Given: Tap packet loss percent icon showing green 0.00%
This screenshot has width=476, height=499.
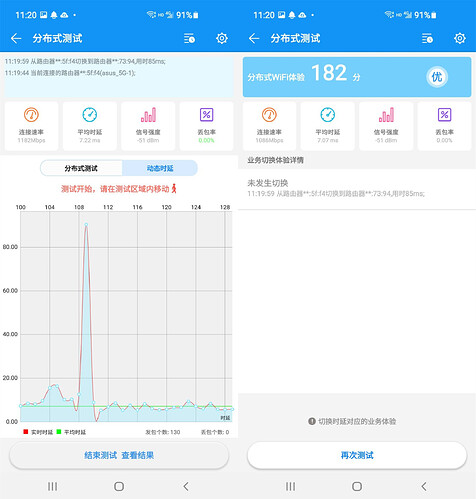Looking at the screenshot, I should coord(206,115).
